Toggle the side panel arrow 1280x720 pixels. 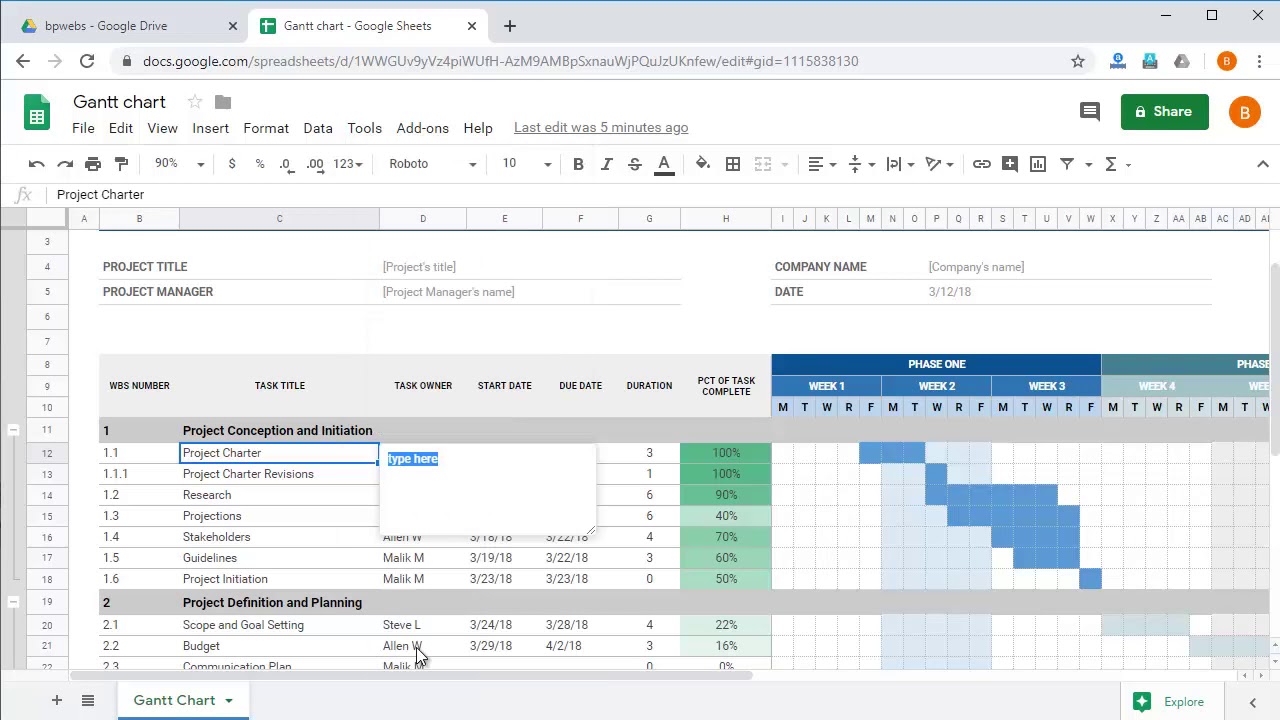[x=1253, y=702]
